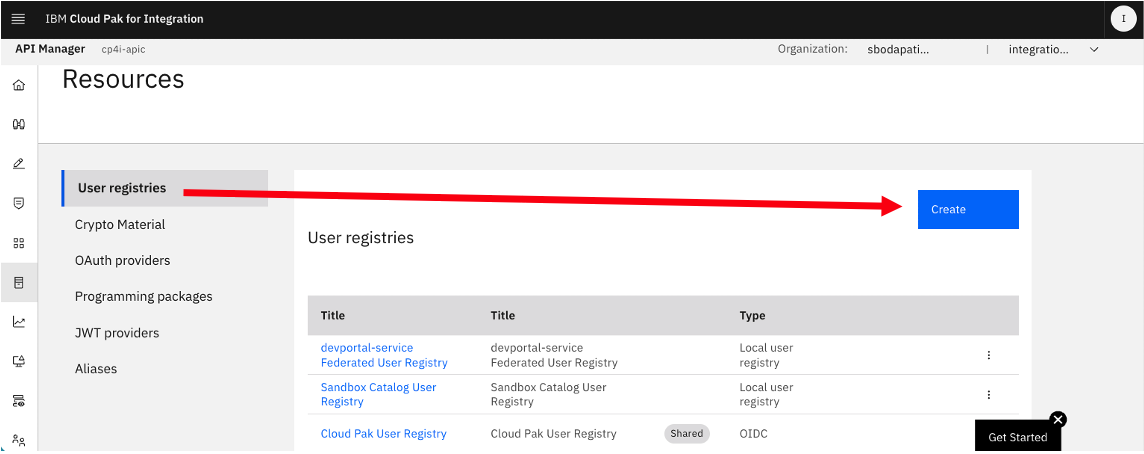Open OAuth providers section
This screenshot has width=1144, height=454.
123,261
